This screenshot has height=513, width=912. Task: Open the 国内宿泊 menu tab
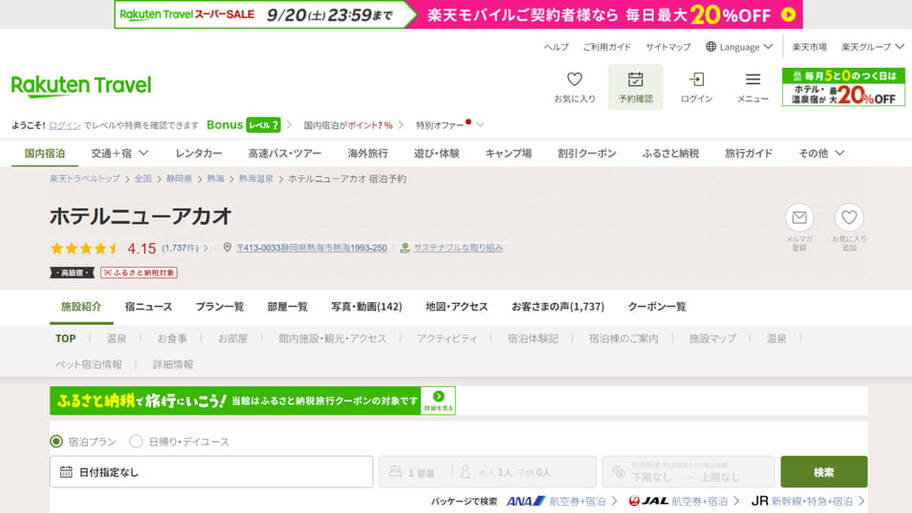[44, 153]
